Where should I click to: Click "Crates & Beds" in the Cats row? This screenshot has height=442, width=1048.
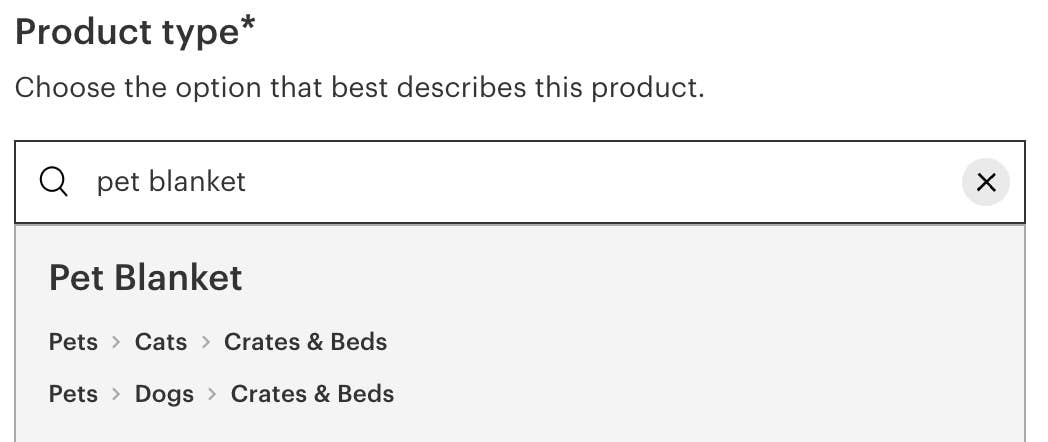point(305,342)
